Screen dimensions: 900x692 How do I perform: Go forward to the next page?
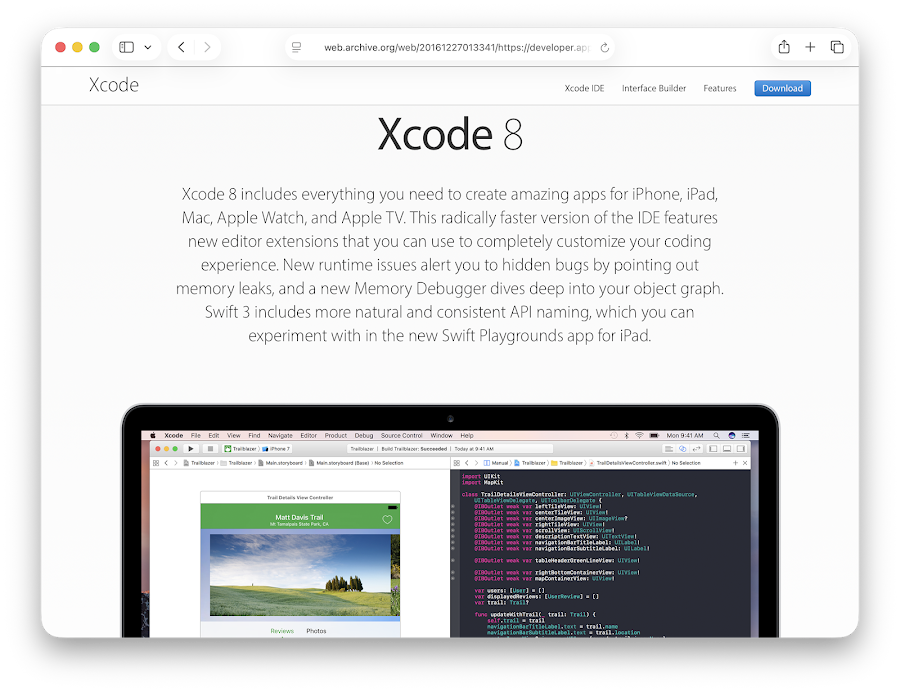(x=207, y=47)
